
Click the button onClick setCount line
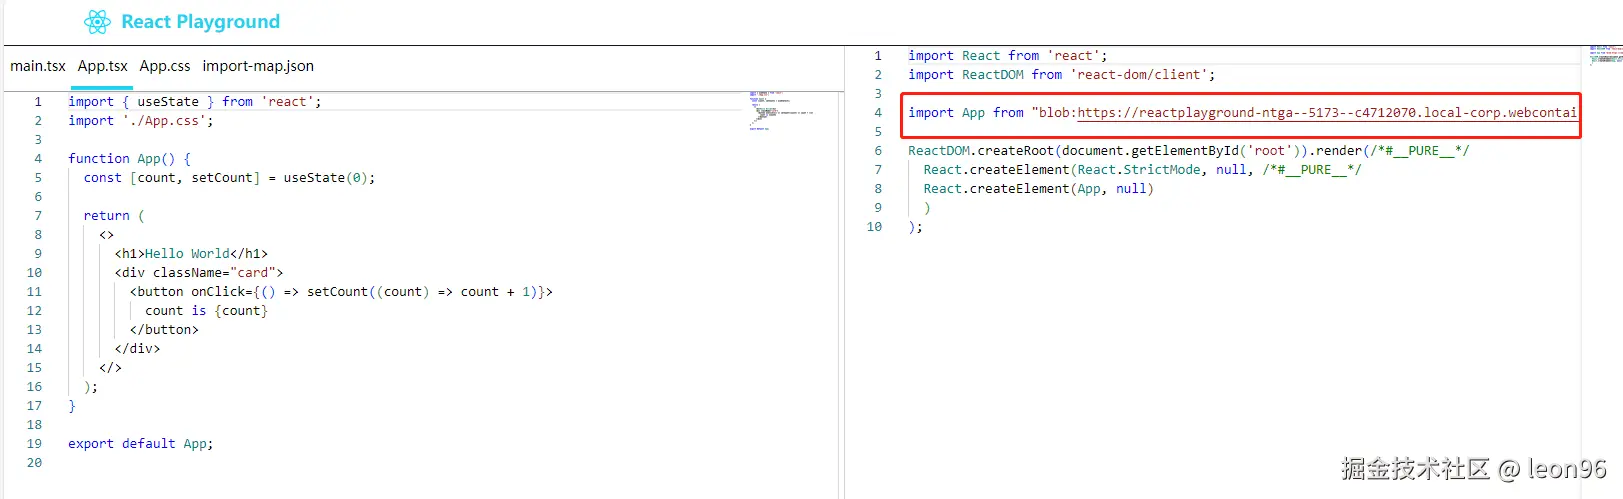point(341,292)
